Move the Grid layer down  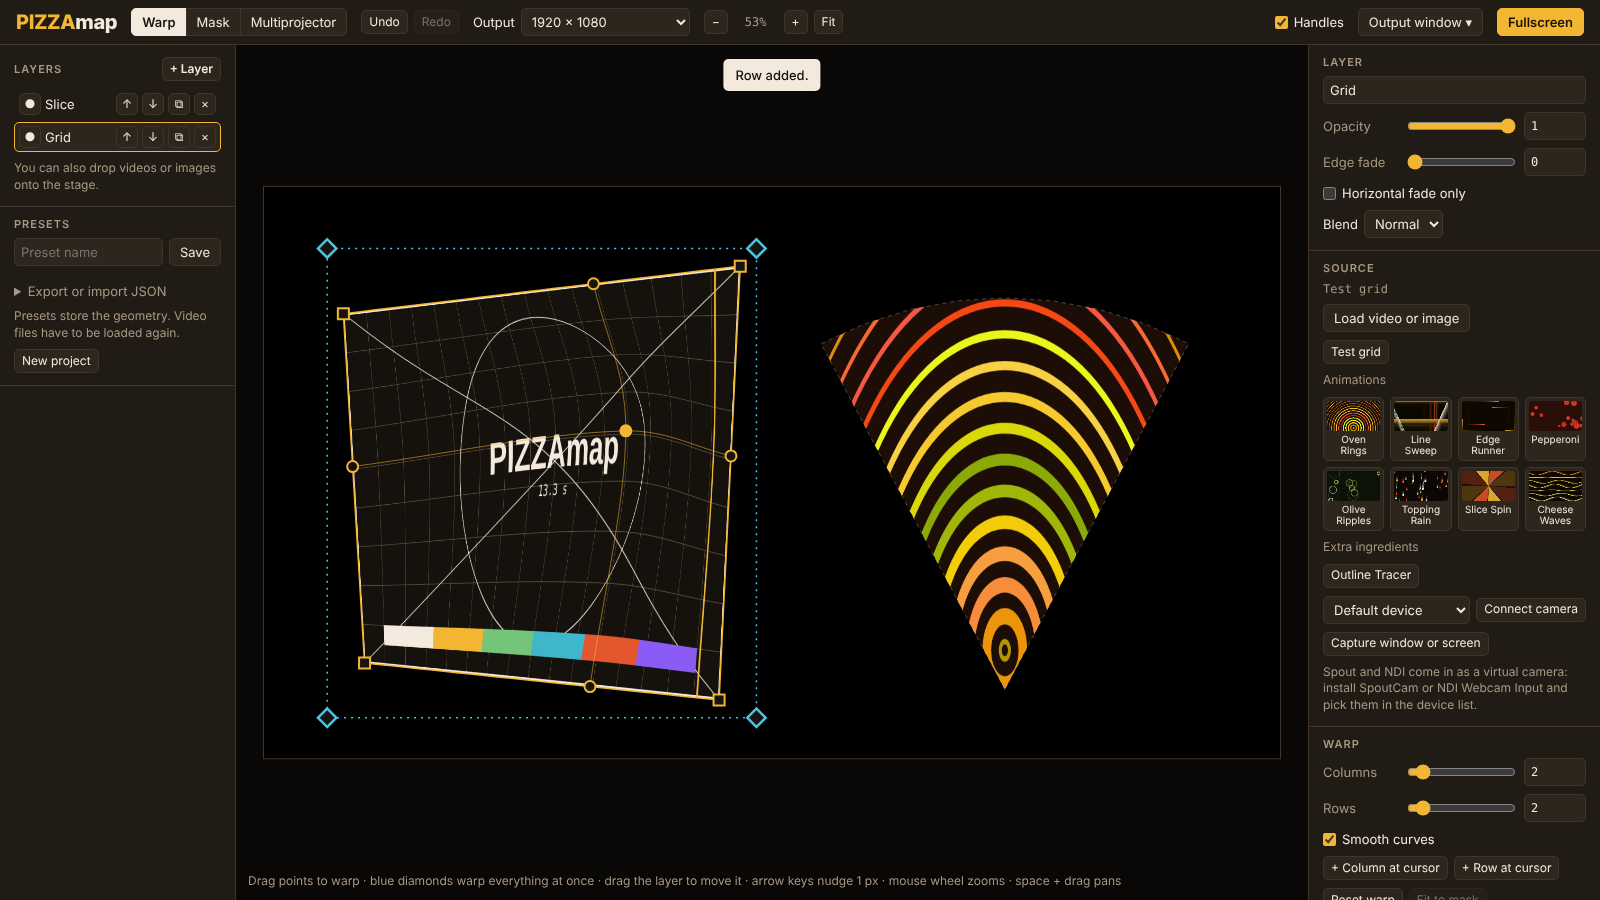tap(153, 137)
